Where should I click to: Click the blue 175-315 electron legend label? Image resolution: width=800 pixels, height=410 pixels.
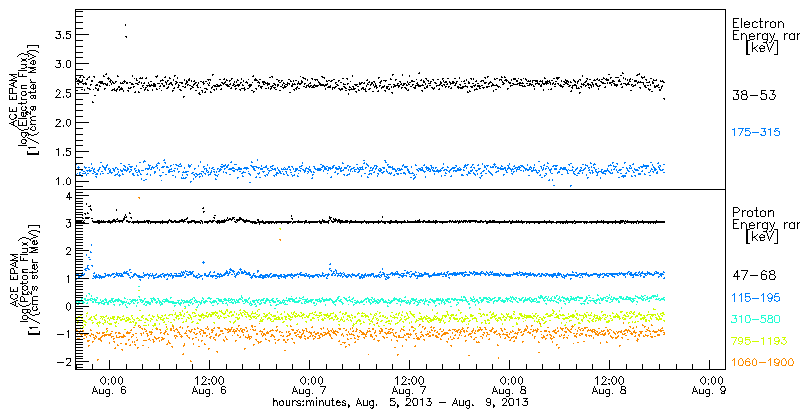coord(756,133)
